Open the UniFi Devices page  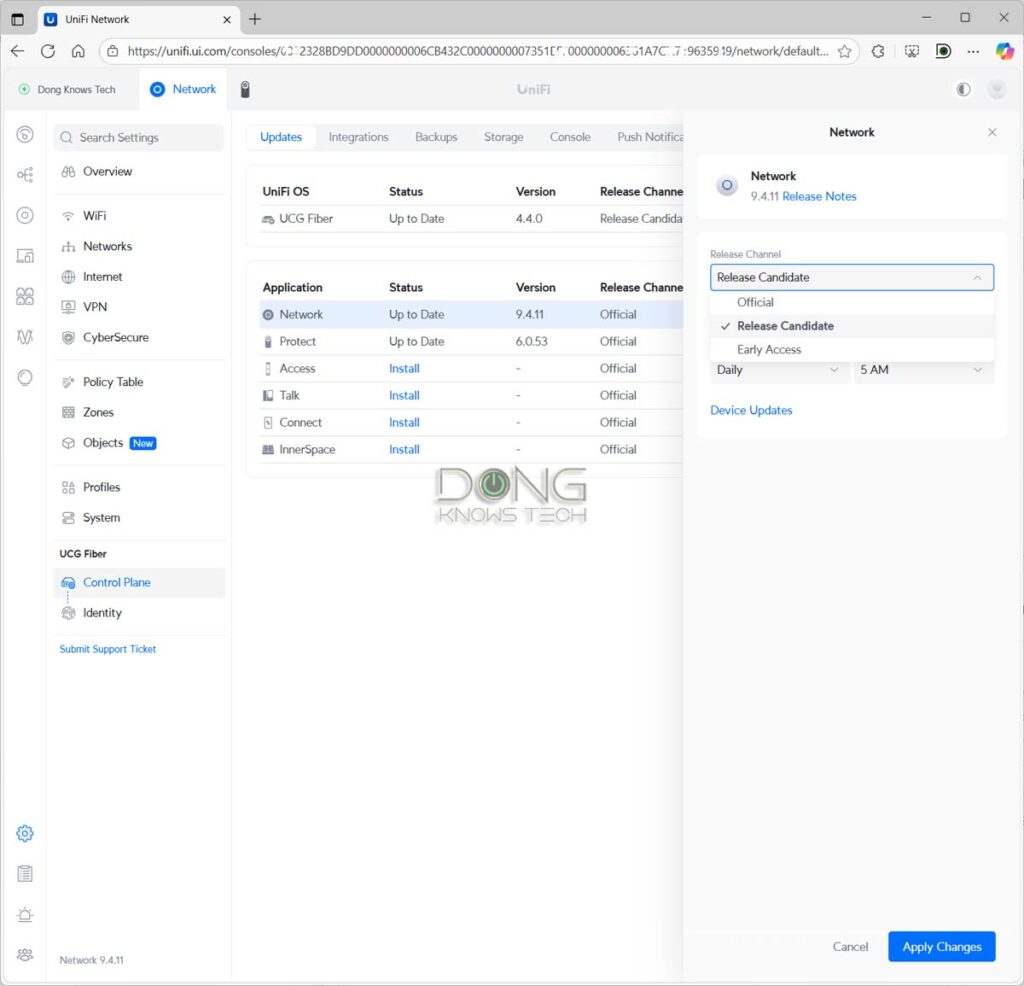click(25, 214)
